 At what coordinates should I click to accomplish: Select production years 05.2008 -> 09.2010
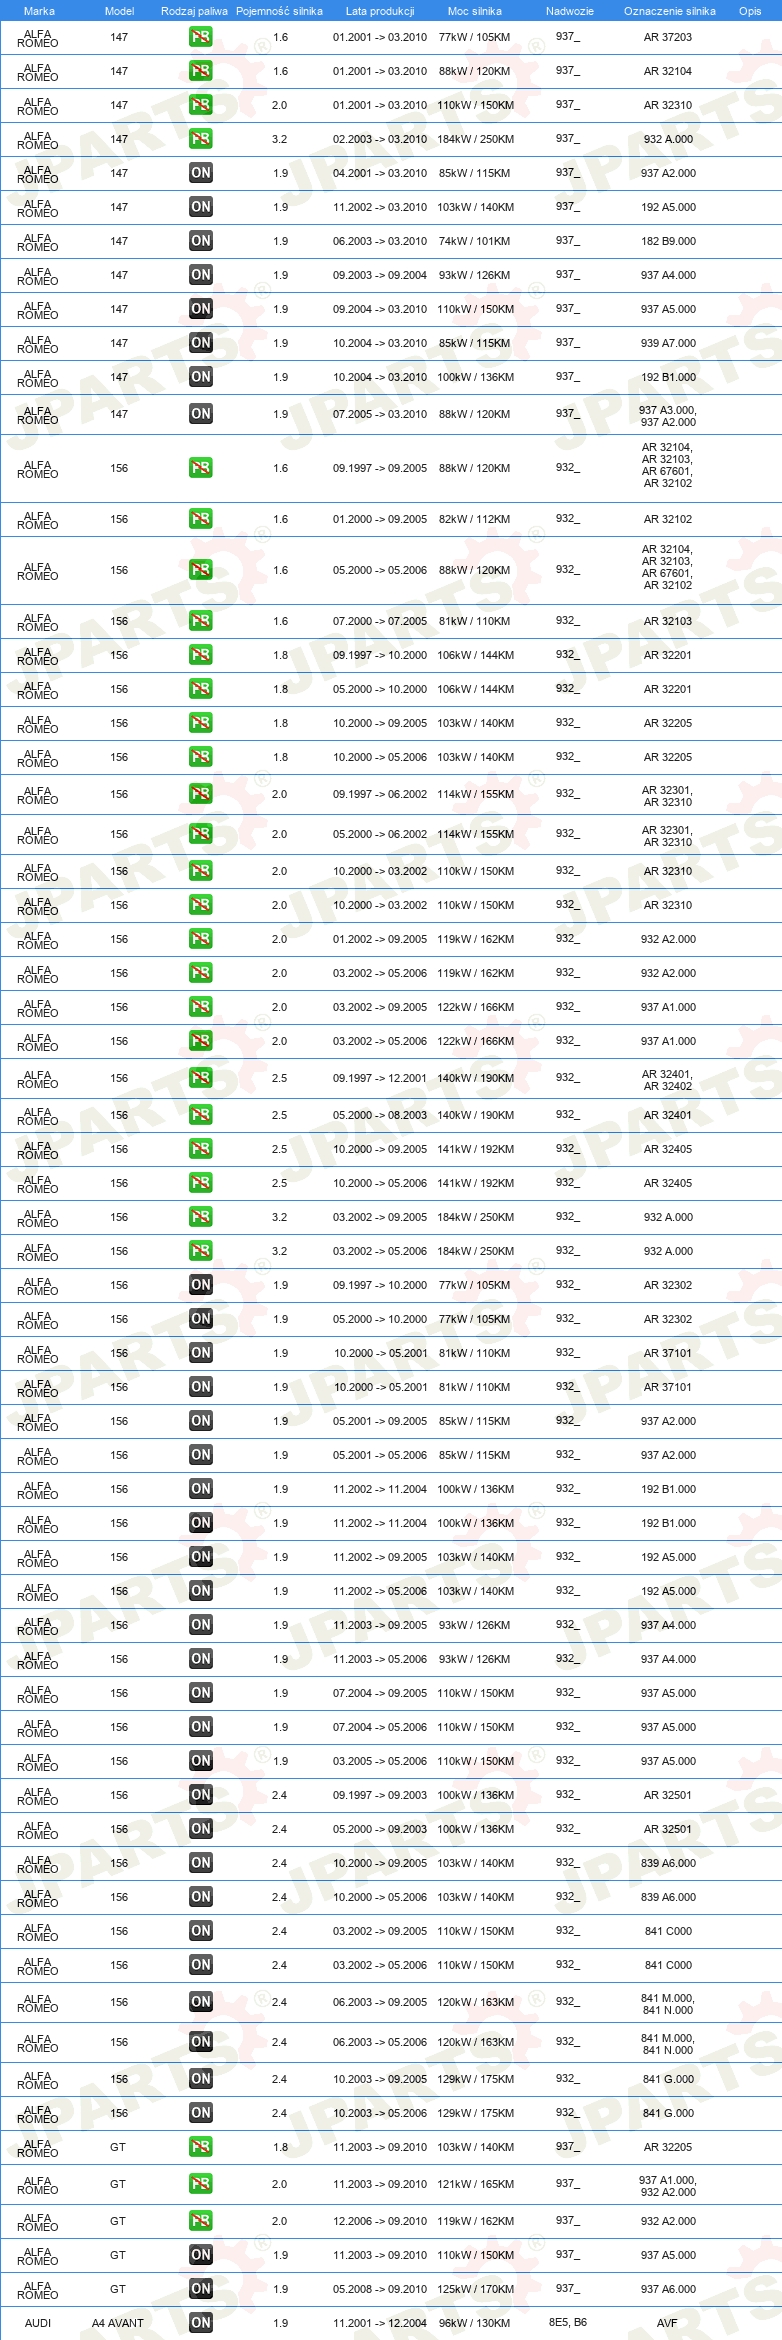380,2289
